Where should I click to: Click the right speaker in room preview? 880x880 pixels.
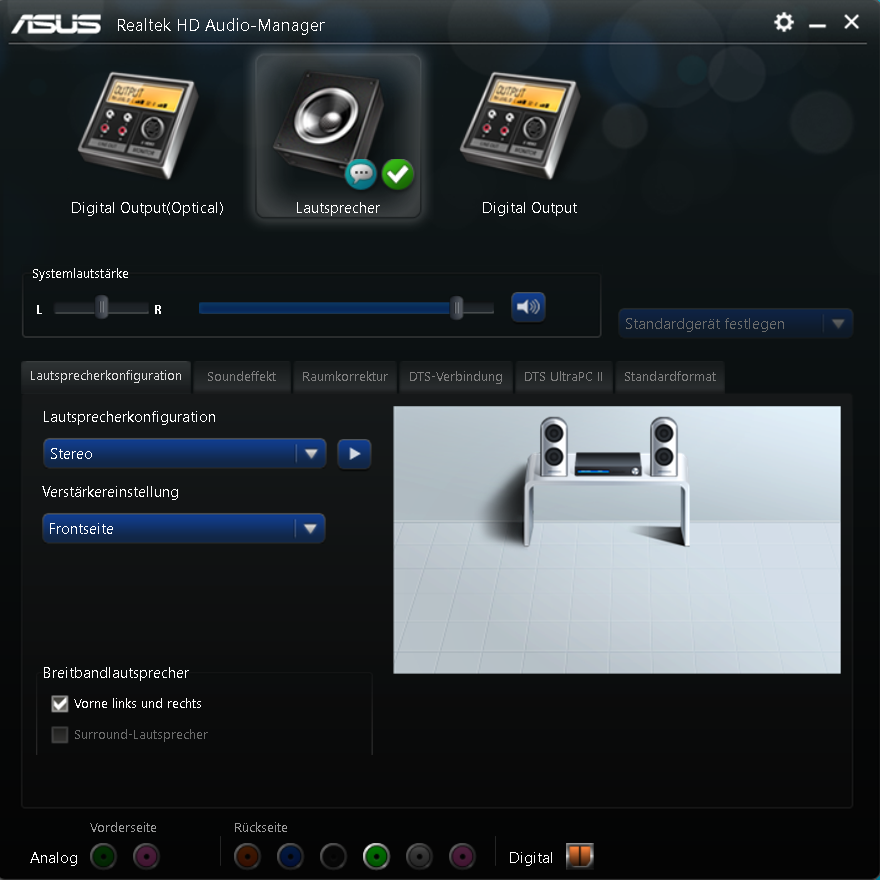(664, 447)
